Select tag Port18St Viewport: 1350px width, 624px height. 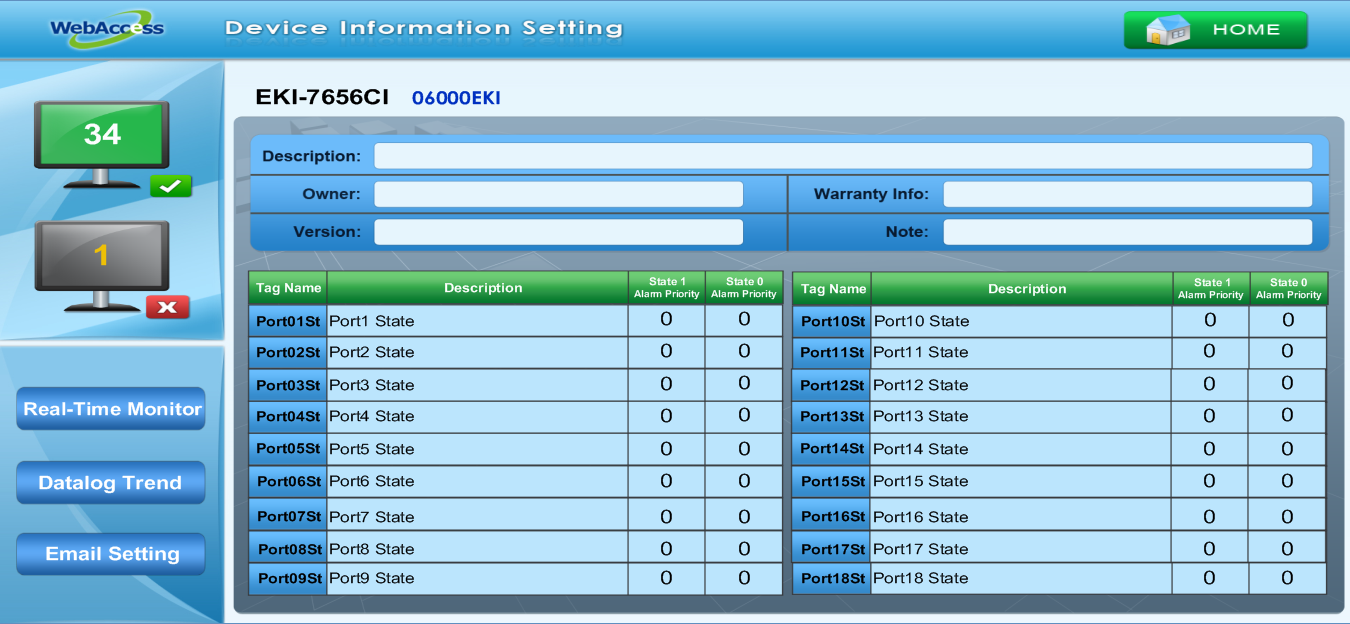832,578
